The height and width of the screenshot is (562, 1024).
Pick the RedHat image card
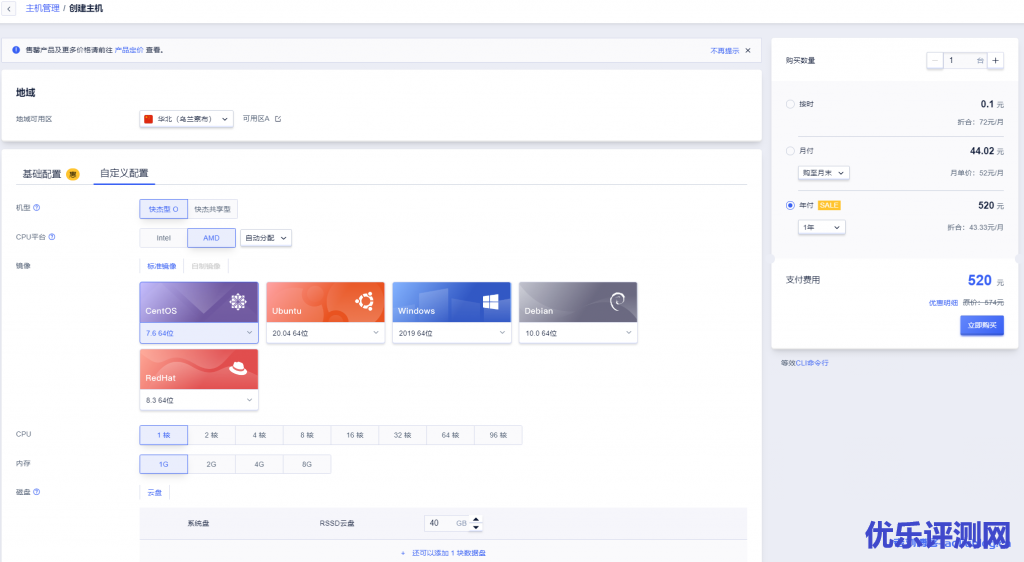[x=199, y=369]
